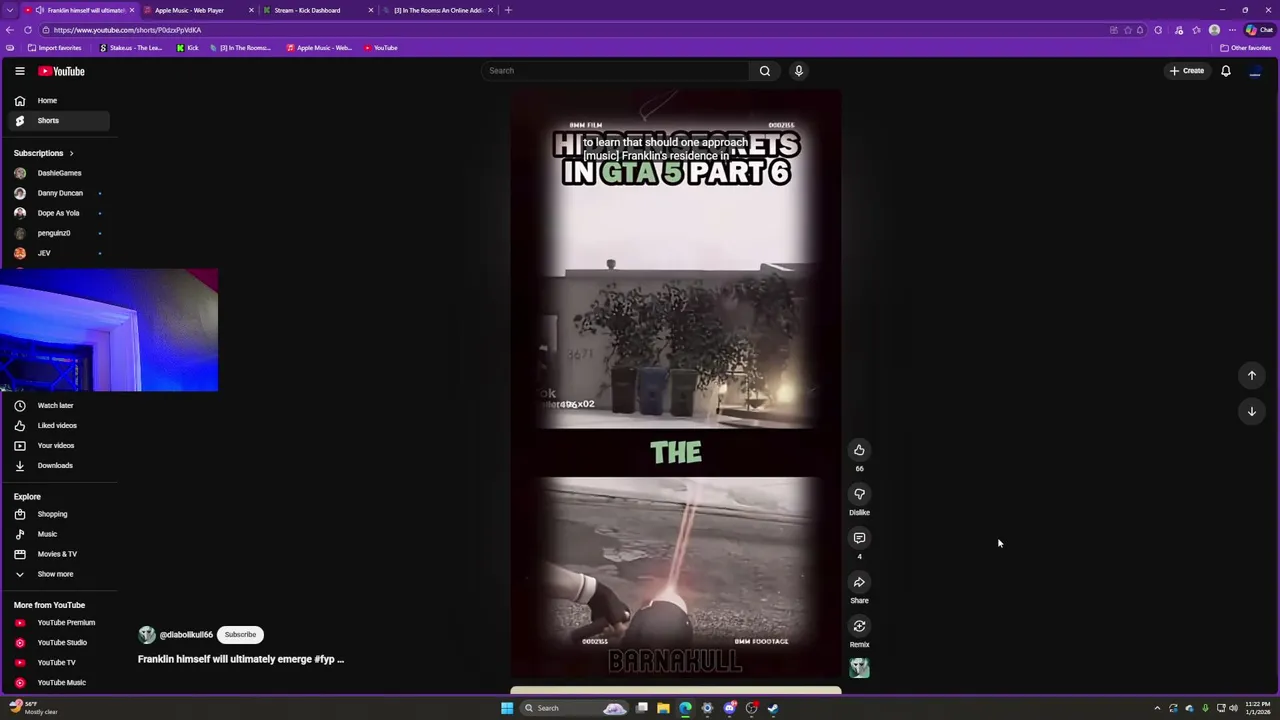Screen dimensions: 1280x720
Task: Expand the Subscriptions section chevron
Action: click(71, 153)
